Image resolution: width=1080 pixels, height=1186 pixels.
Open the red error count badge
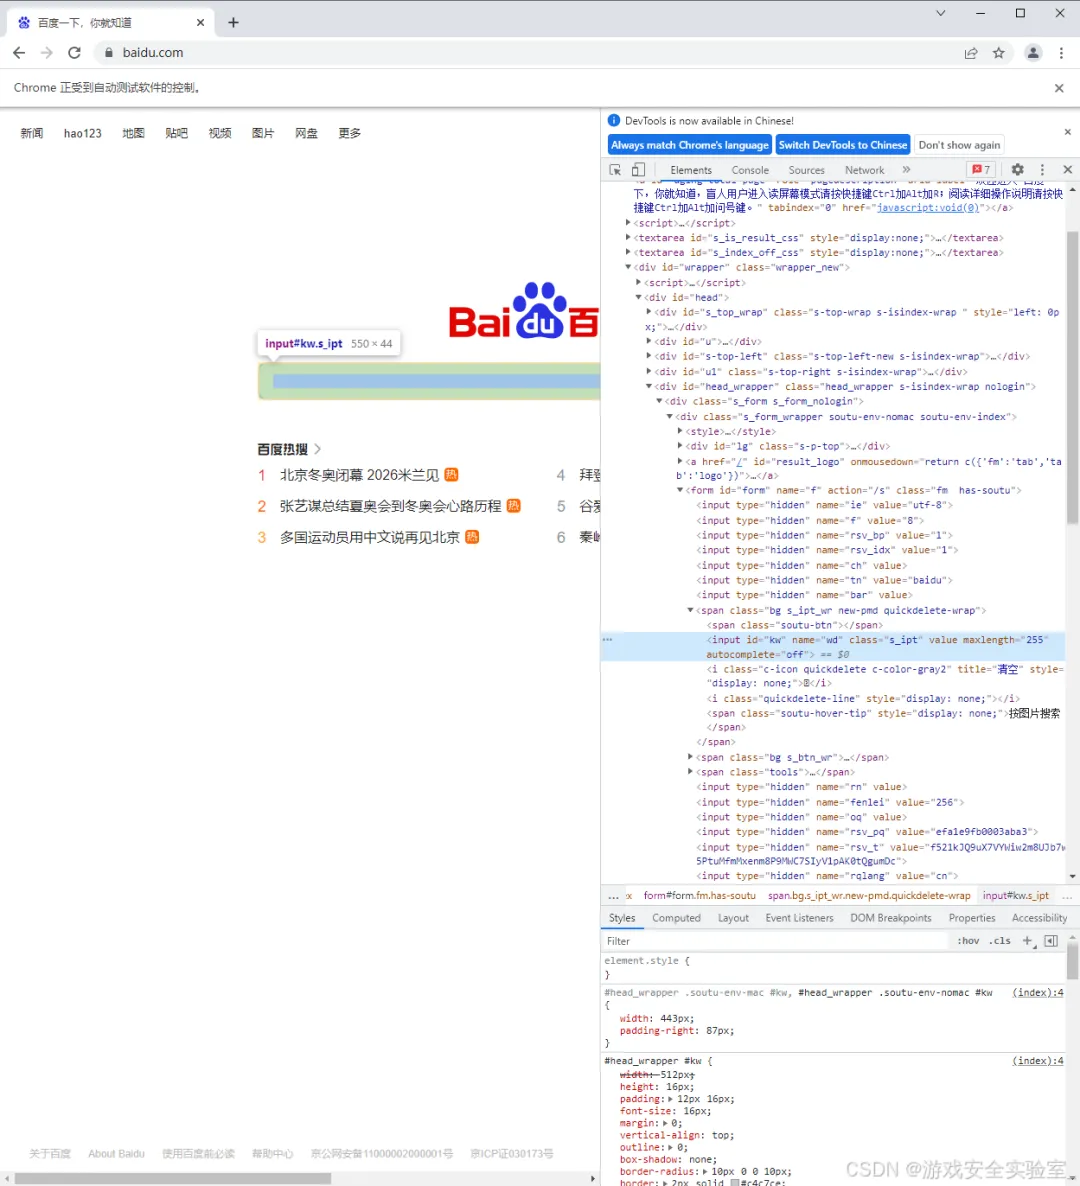pos(981,169)
